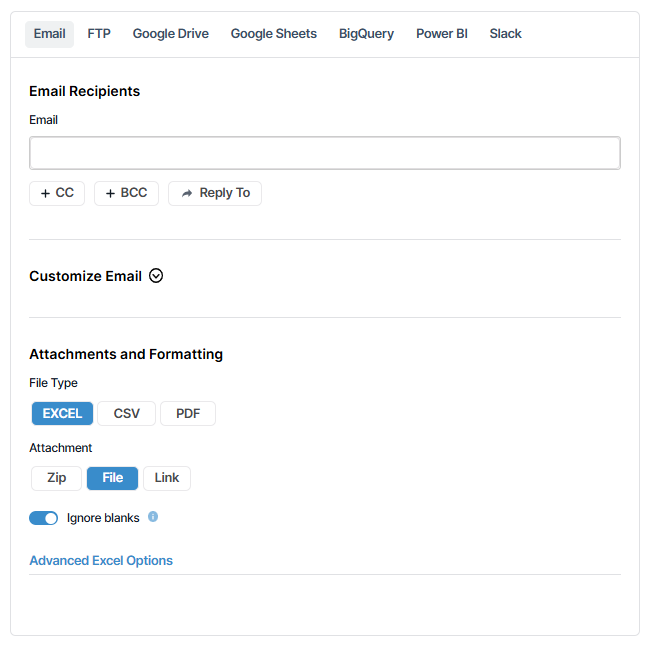Set attachment to Zip
Screen dimensions: 652x647
[x=57, y=478]
